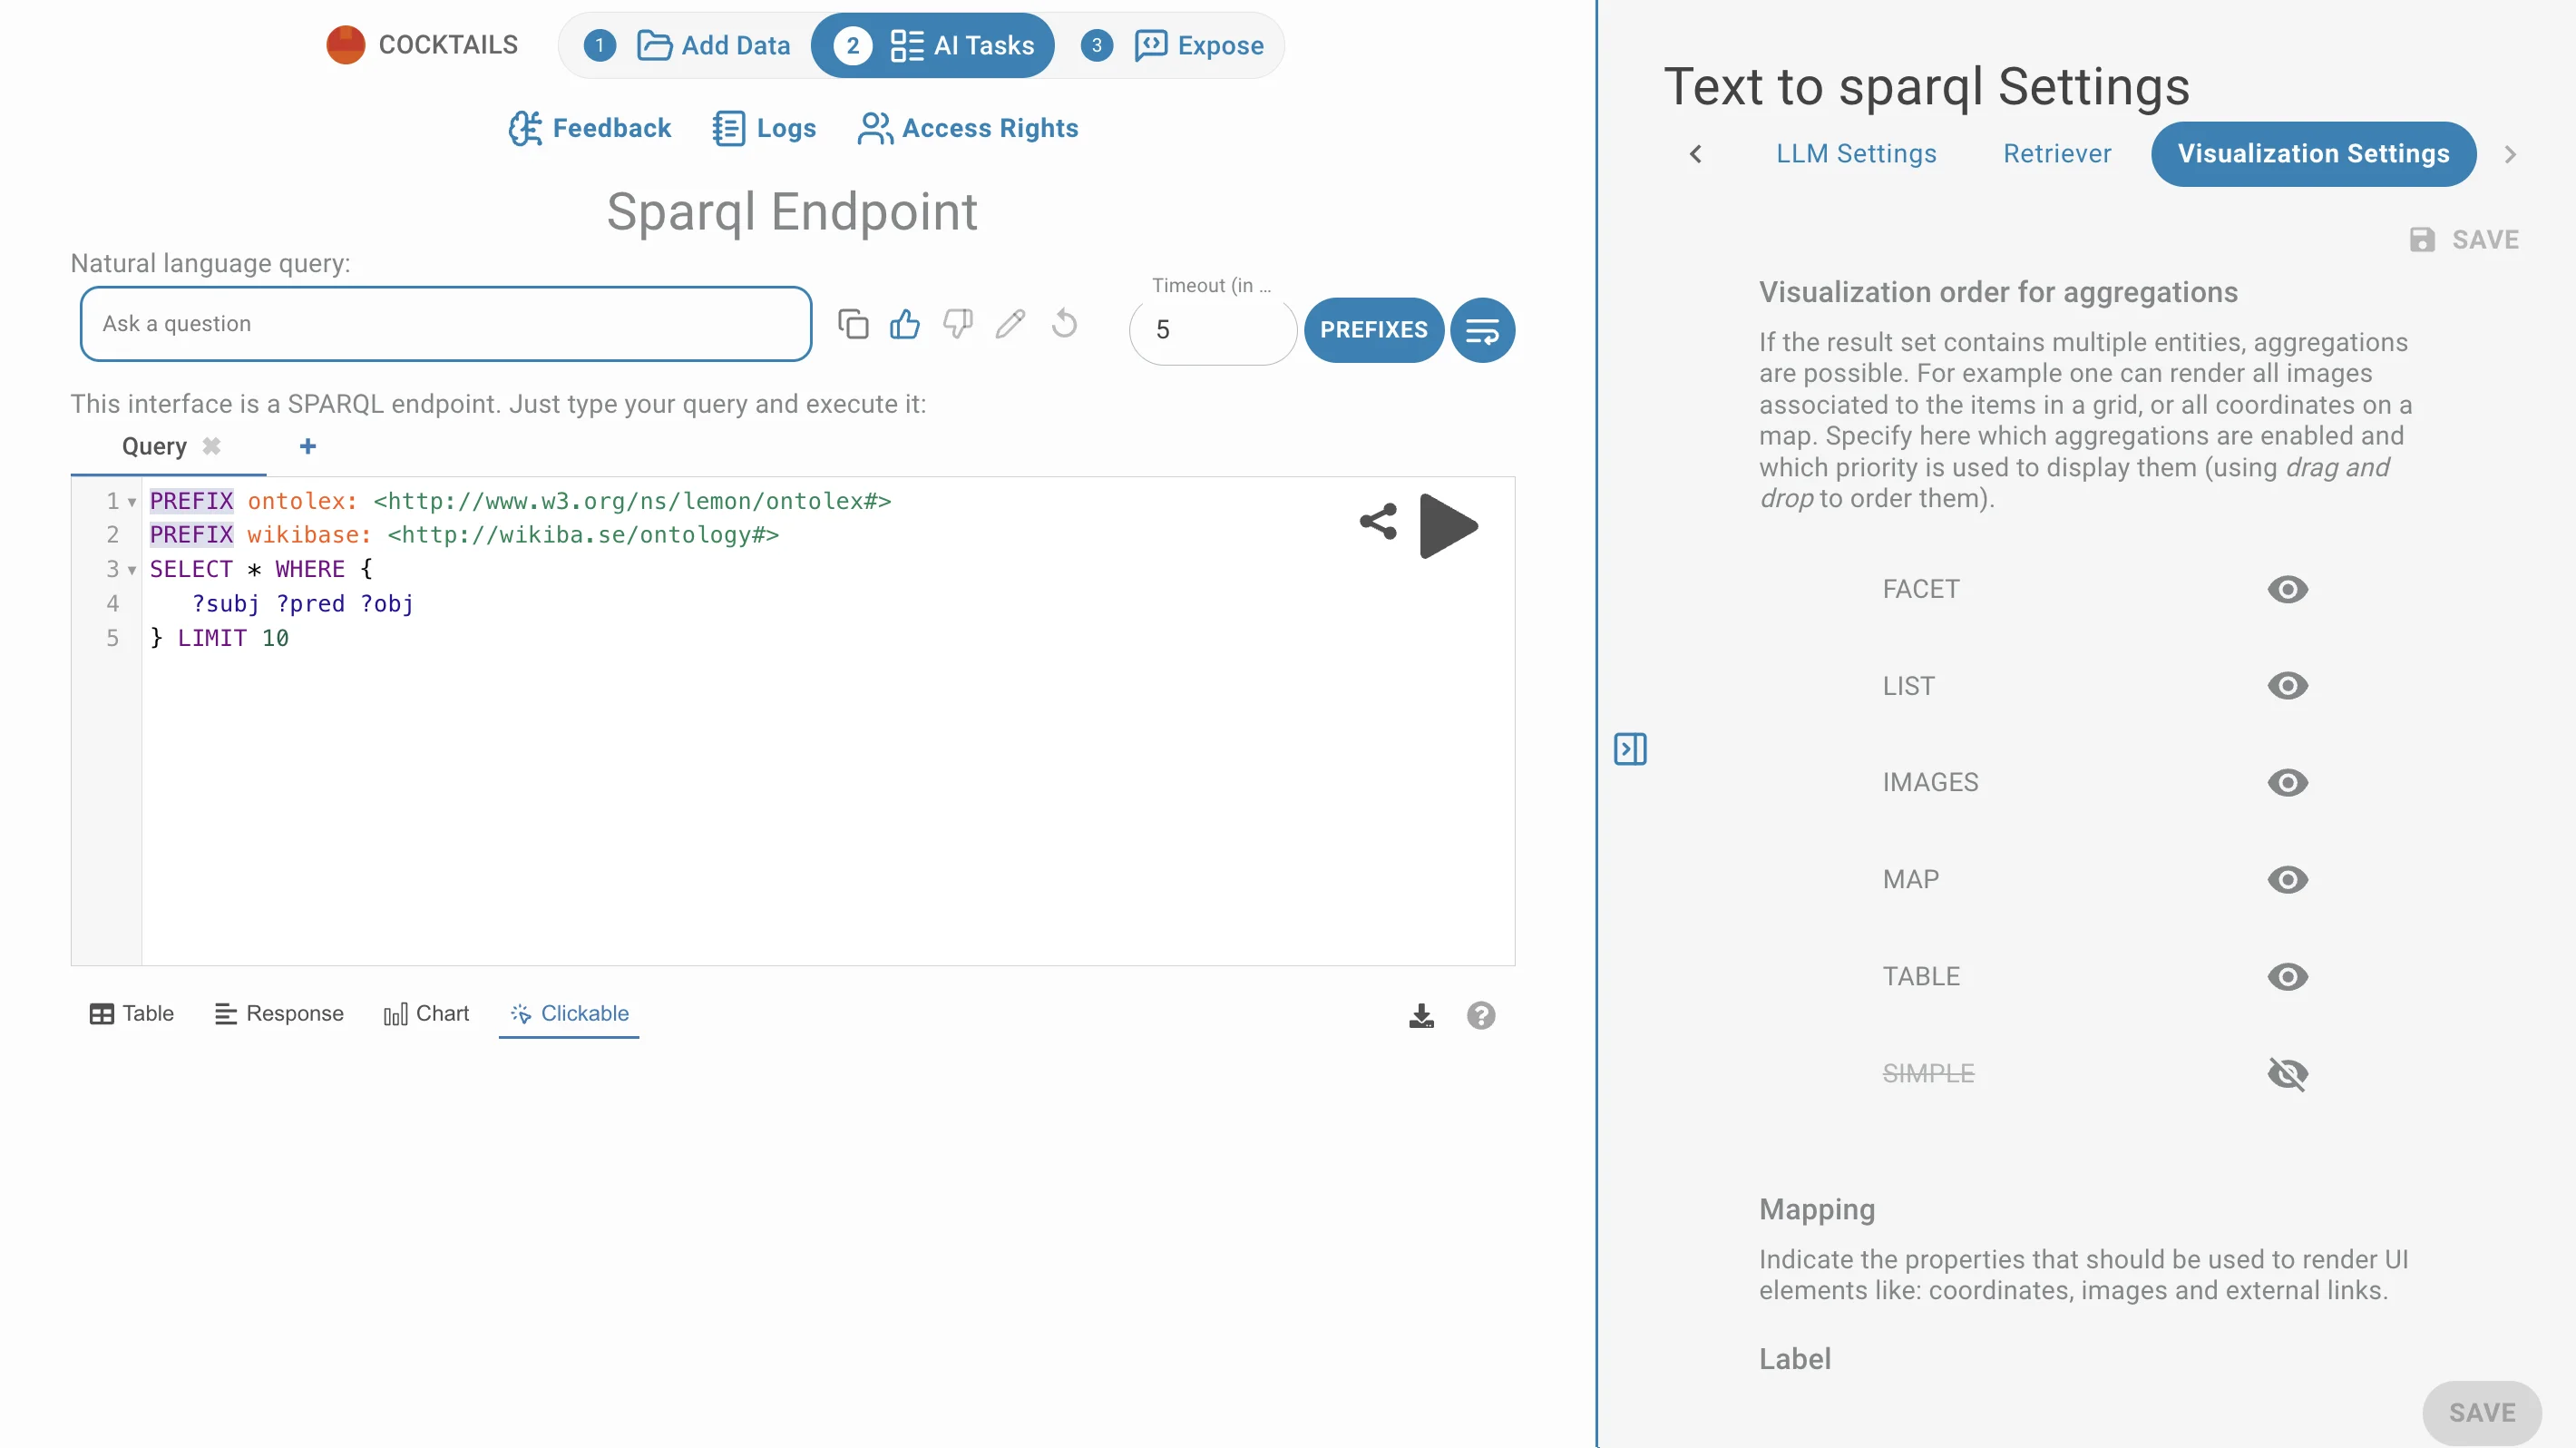Toggle LIST aggregation visibility

[2287, 686]
